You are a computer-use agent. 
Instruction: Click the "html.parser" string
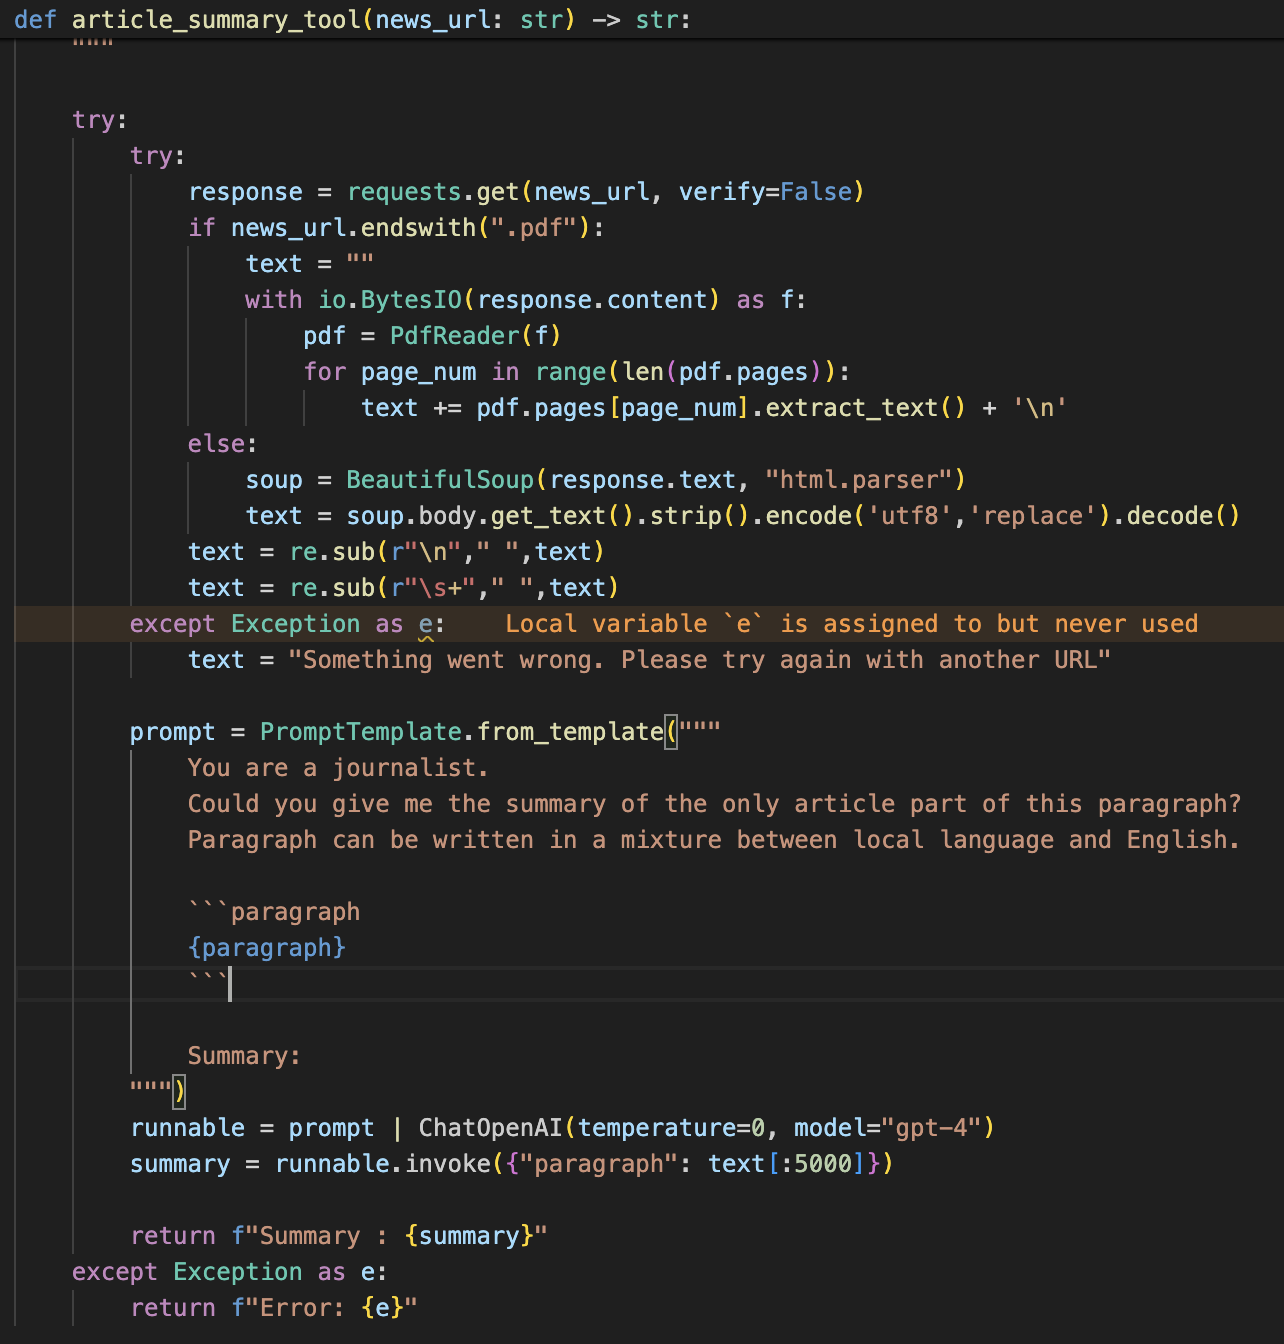(x=859, y=480)
